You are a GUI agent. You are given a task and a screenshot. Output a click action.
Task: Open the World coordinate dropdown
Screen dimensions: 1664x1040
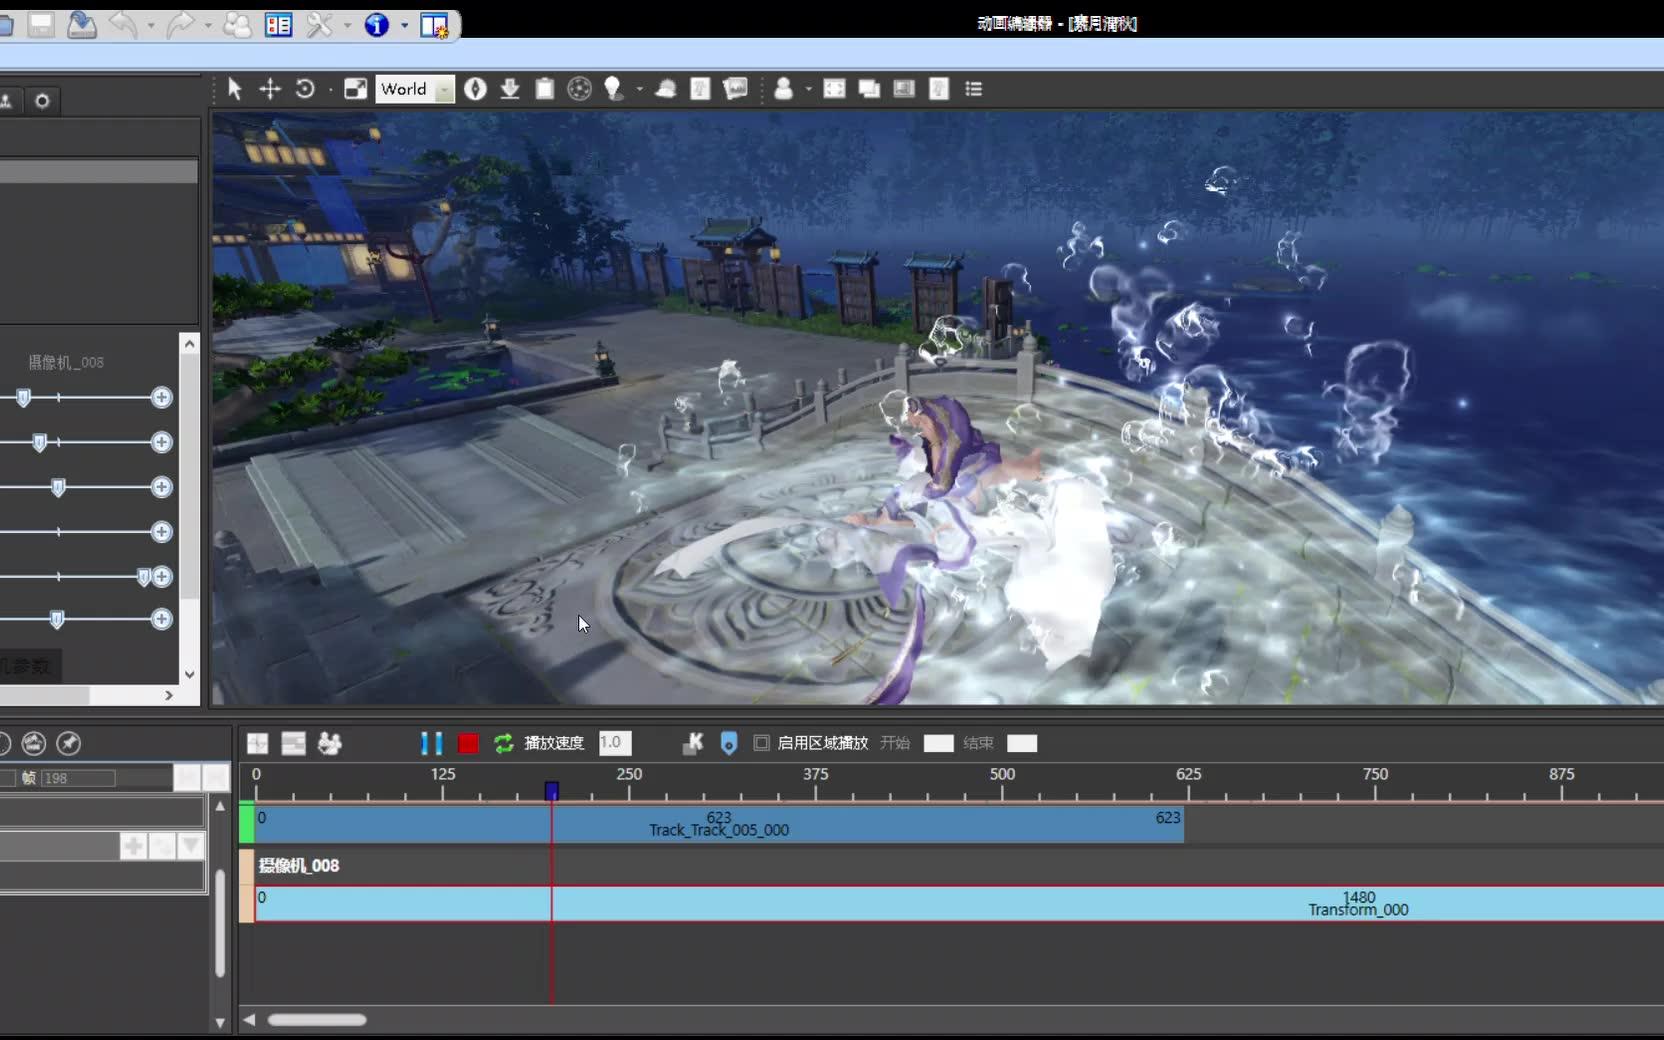pyautogui.click(x=444, y=90)
